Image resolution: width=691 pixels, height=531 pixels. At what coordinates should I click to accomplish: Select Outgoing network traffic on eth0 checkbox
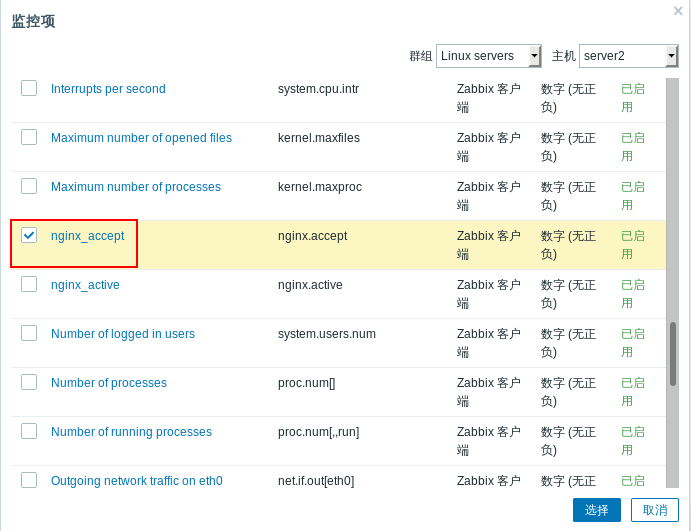[29, 479]
